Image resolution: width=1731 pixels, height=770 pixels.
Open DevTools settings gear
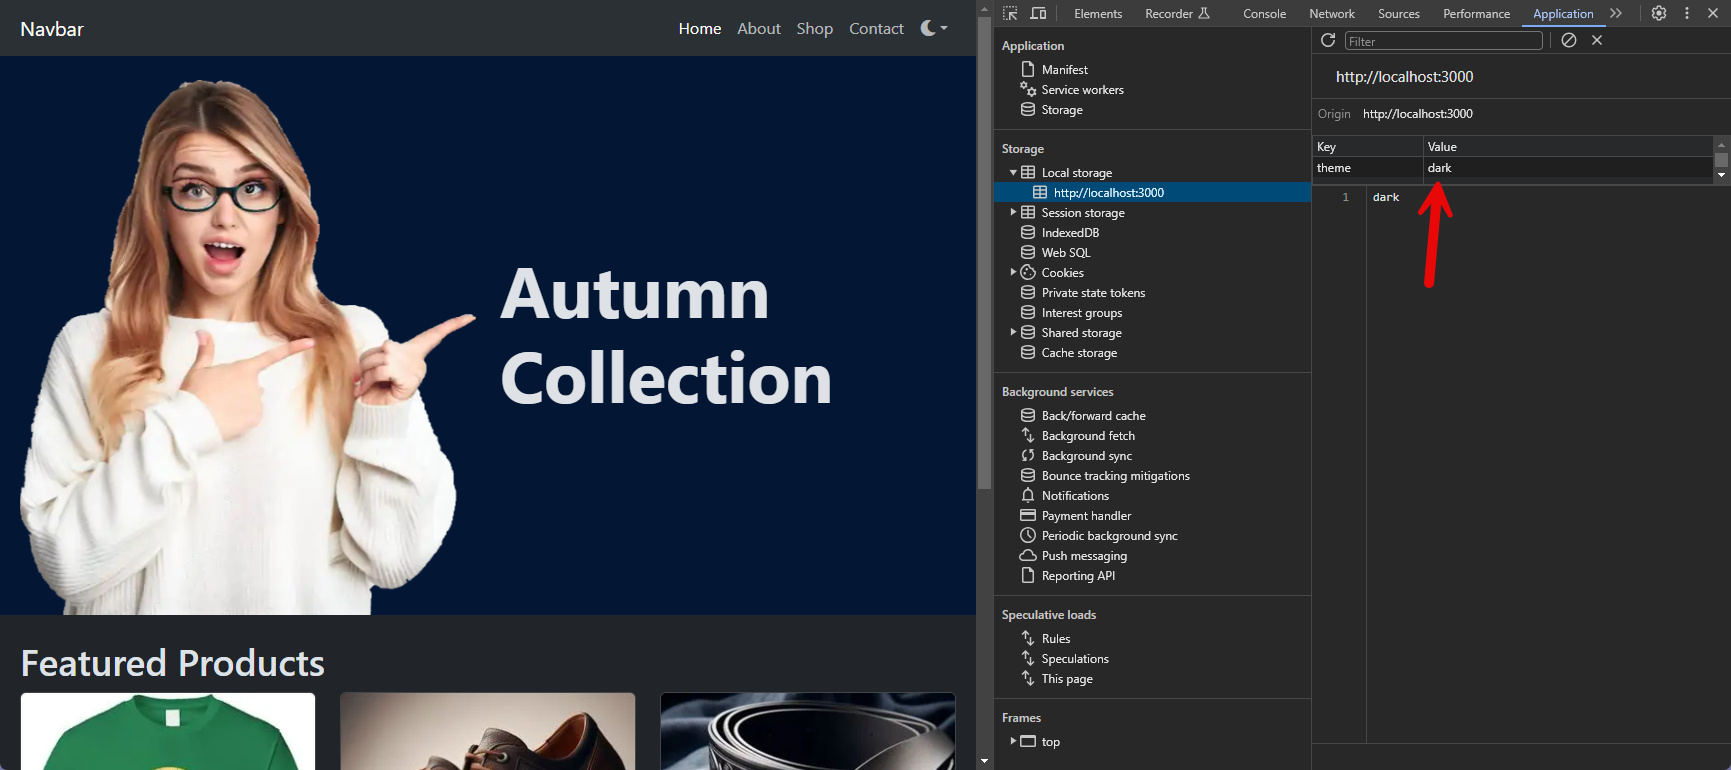[x=1659, y=13]
